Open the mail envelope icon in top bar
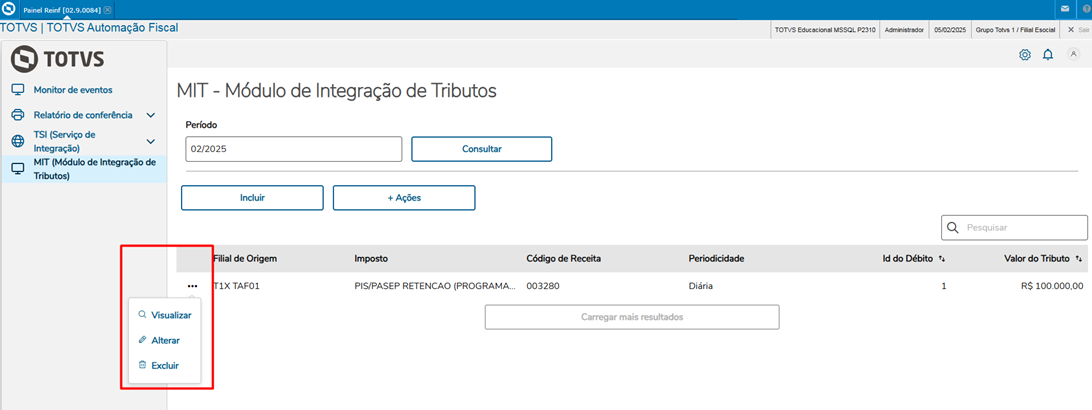 click(x=1065, y=9)
